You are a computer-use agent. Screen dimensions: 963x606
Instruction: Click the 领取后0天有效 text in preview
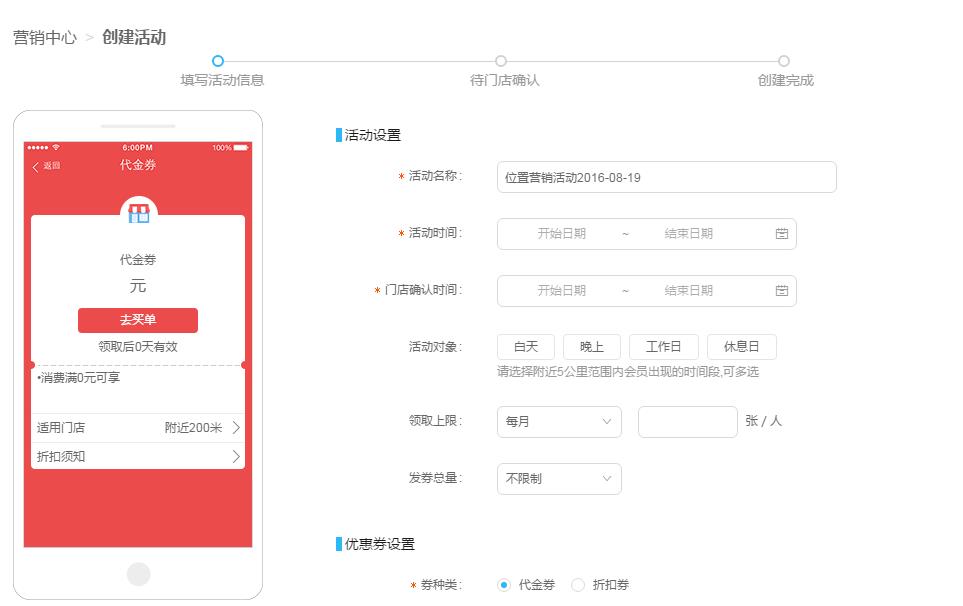point(138,347)
